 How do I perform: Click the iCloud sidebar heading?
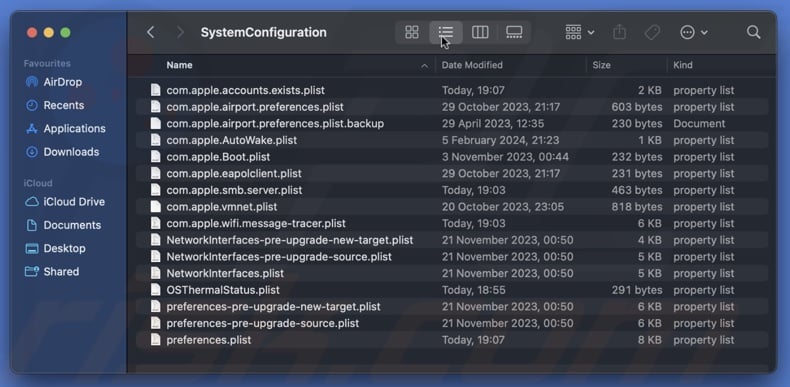tap(38, 183)
